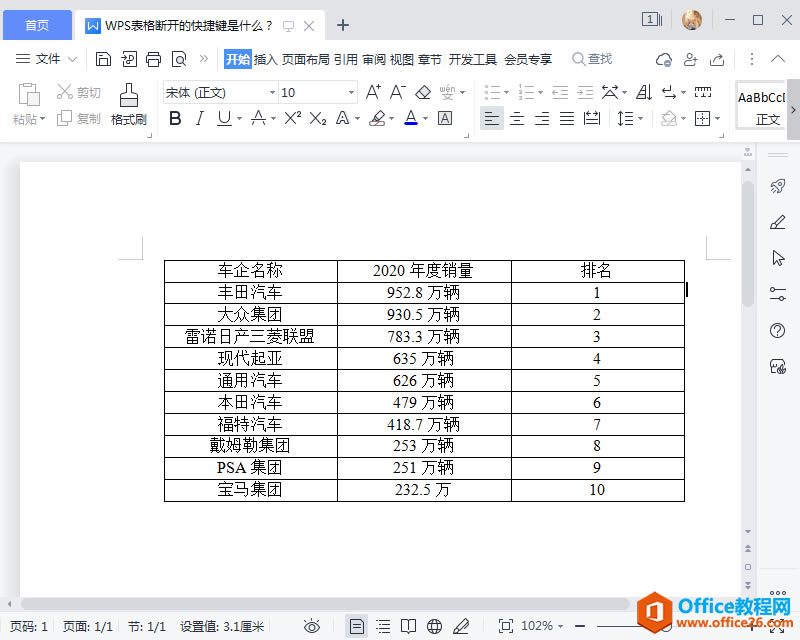Click the cloud sync status icon

coord(664,60)
